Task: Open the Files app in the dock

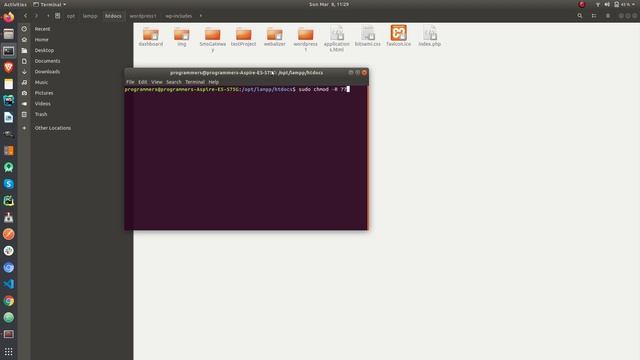Action: tap(9, 34)
